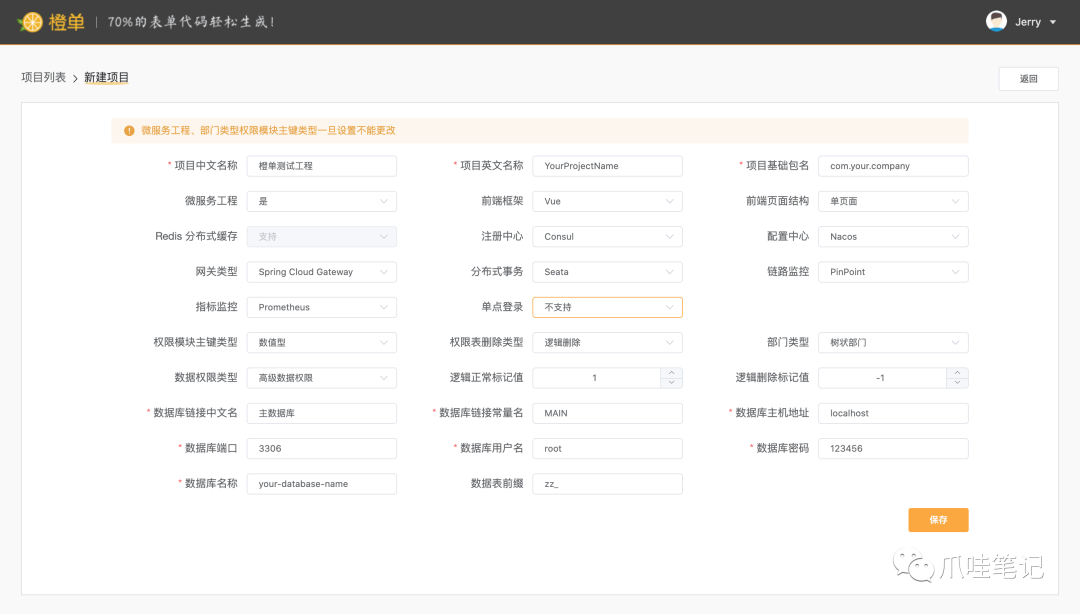This screenshot has height=614, width=1080.
Task: Click the orange logo icon in header
Action: [32, 21]
